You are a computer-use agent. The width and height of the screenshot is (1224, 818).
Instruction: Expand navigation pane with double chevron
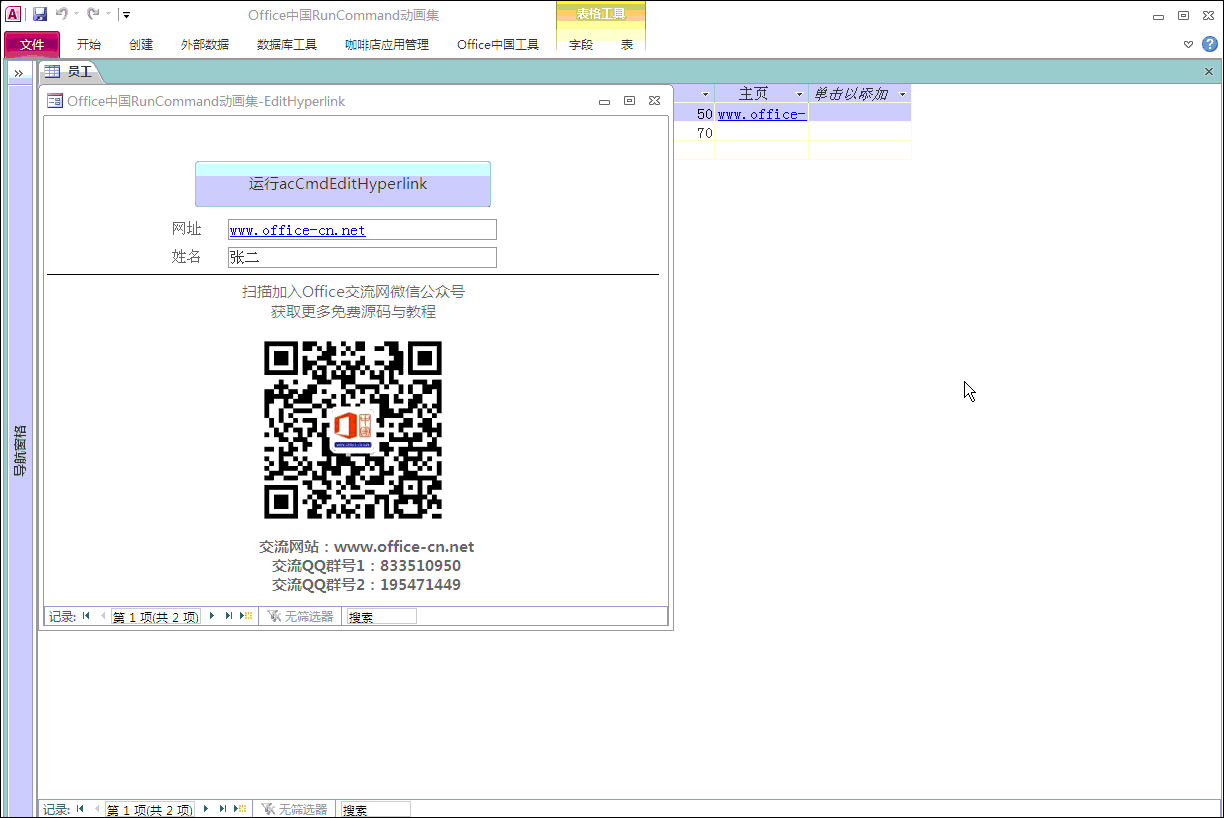19,72
